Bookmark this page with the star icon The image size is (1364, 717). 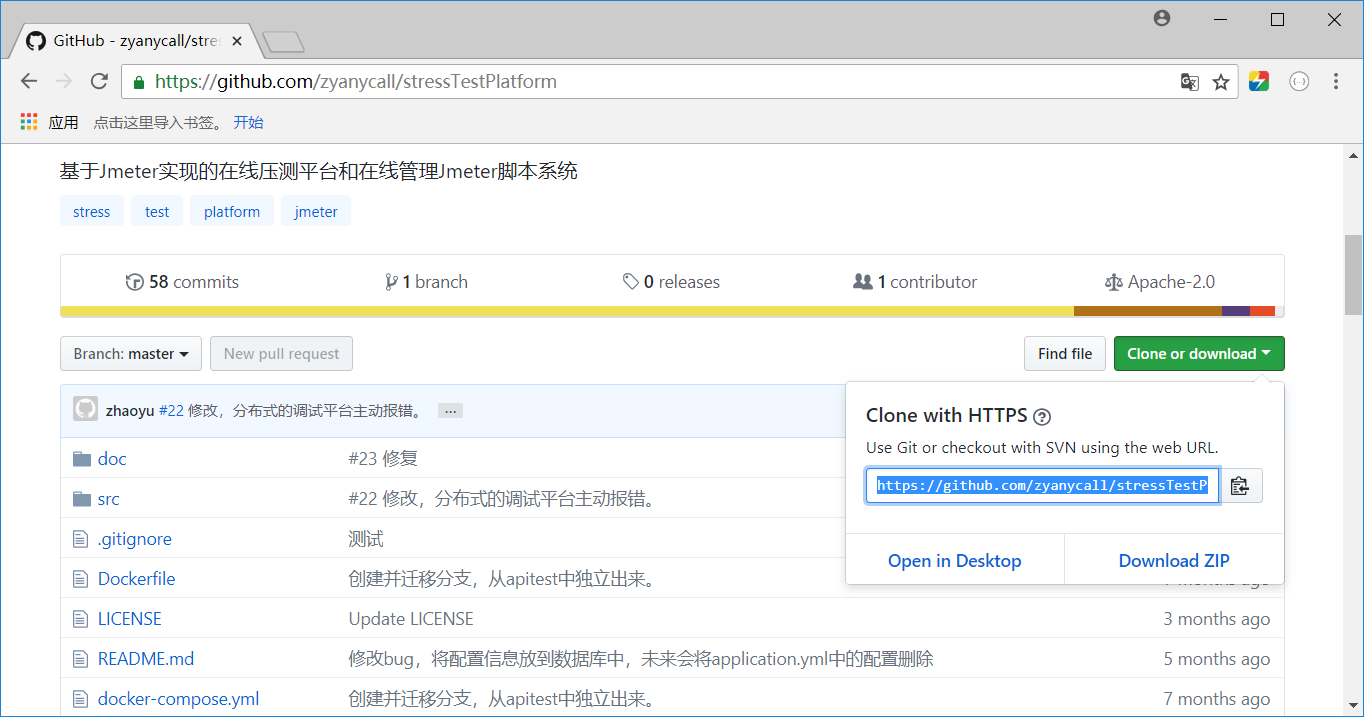1221,82
